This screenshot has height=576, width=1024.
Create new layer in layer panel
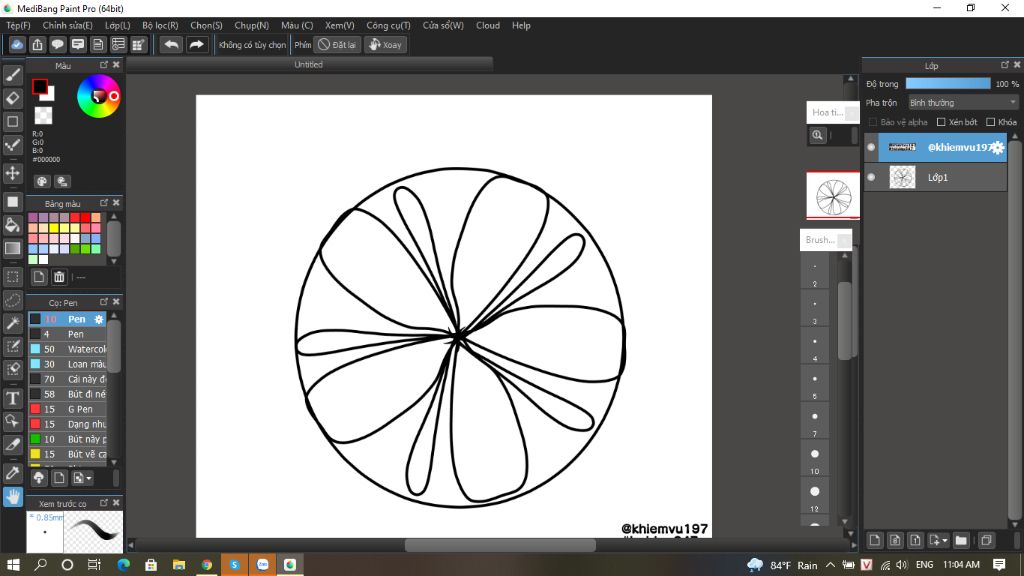(874, 540)
